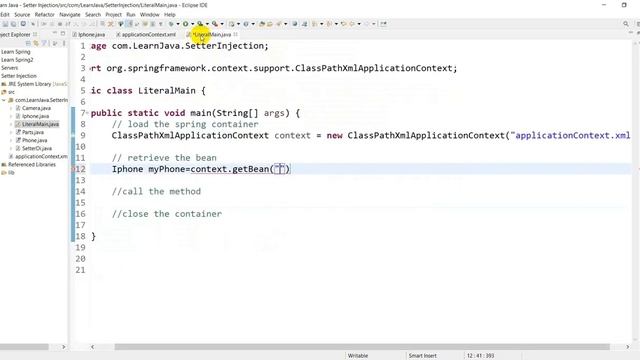Open the Run button dropdown arrow

(x=192, y=24)
